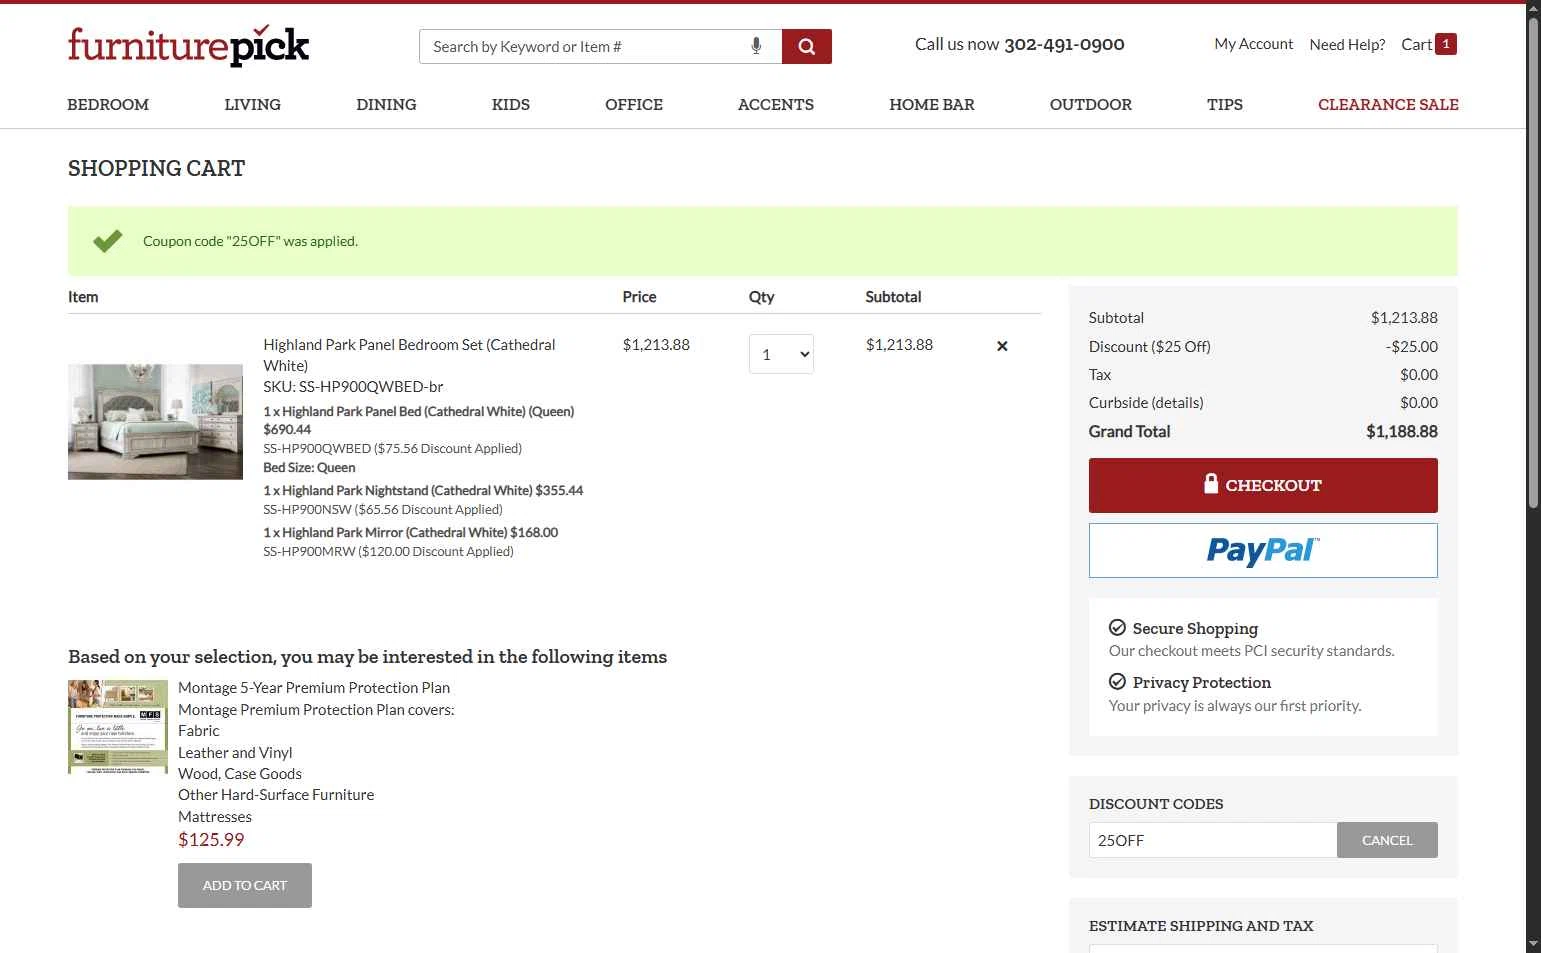Click the Montage protection plan thumbnail
The height and width of the screenshot is (953, 1541).
click(118, 727)
